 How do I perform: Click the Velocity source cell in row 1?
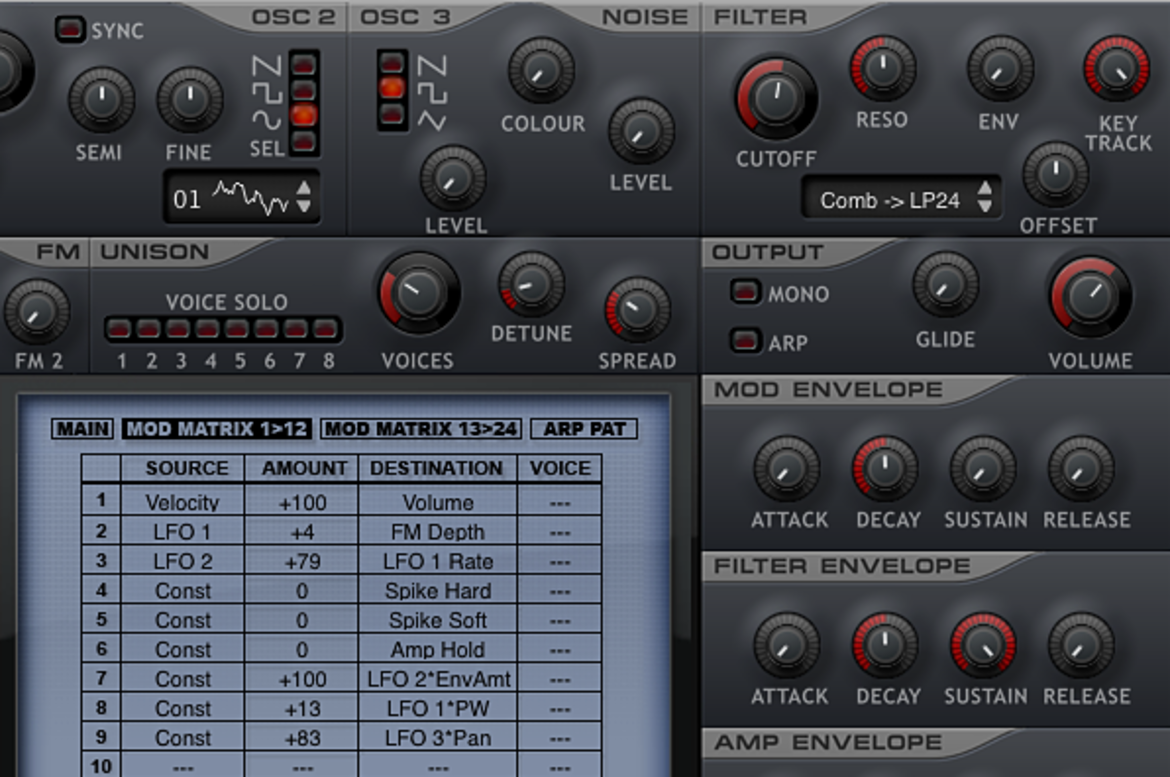[182, 502]
